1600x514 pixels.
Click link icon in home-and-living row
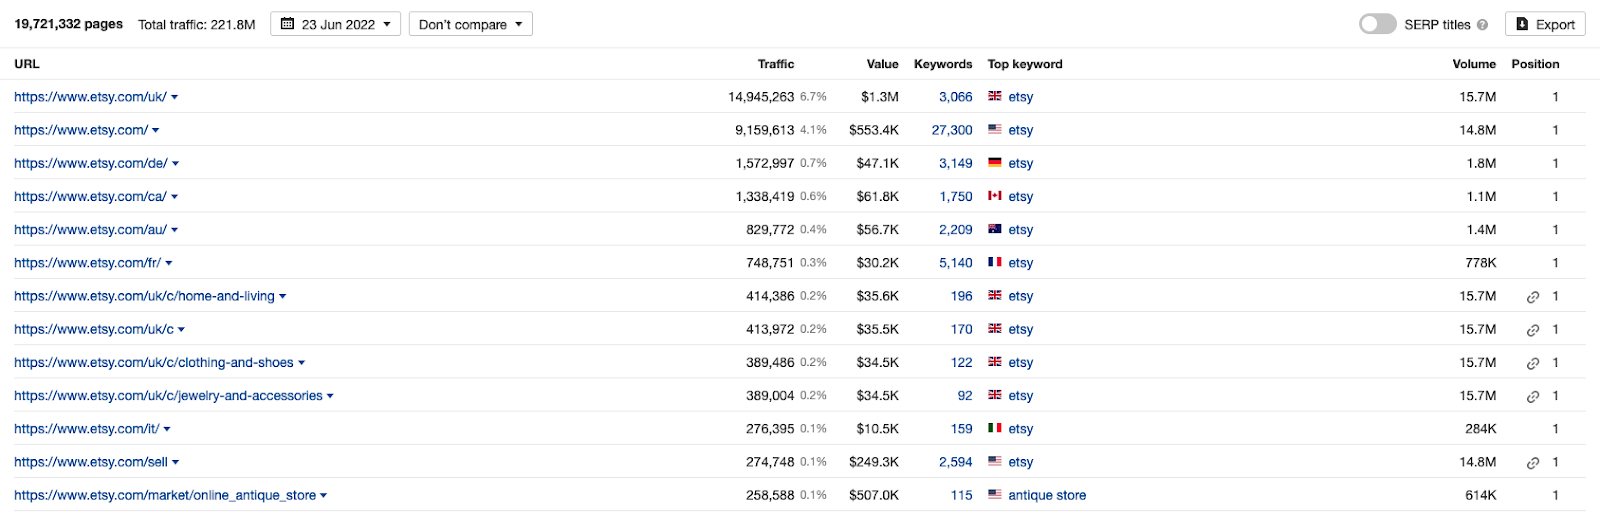pyautogui.click(x=1532, y=297)
